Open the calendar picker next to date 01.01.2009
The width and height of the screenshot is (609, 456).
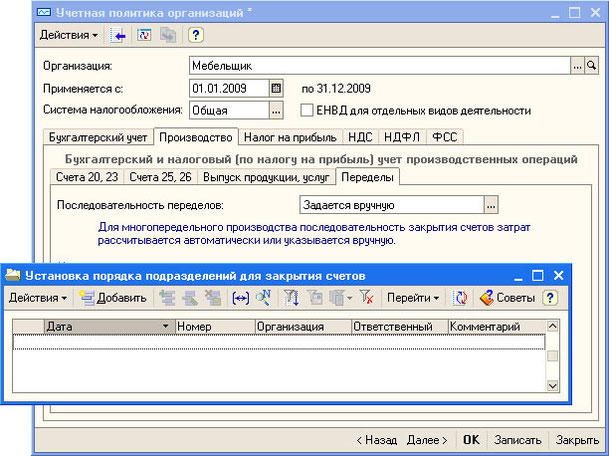278,88
